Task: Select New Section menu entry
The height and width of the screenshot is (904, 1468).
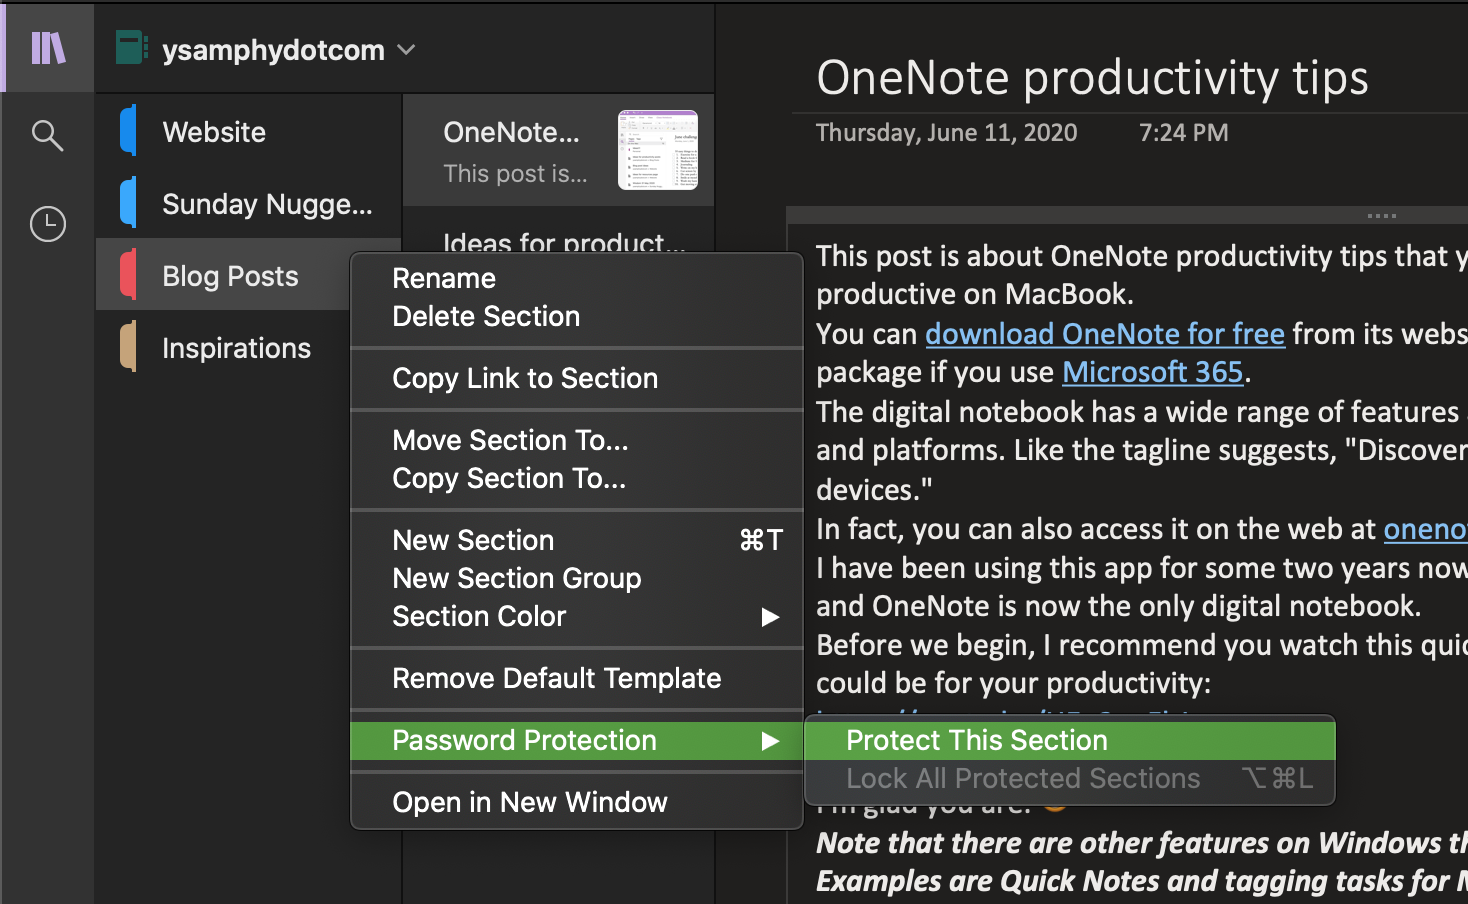Action: [x=577, y=540]
